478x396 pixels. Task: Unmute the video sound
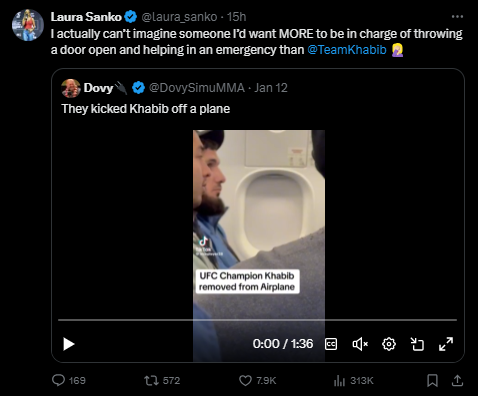pyautogui.click(x=360, y=344)
